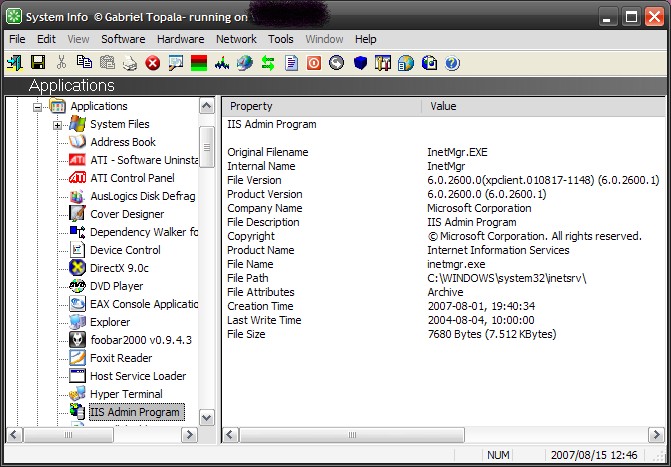Viewport: 671px width, 467px height.
Task: Select ATI Control Panel in tree
Action: pos(132,178)
